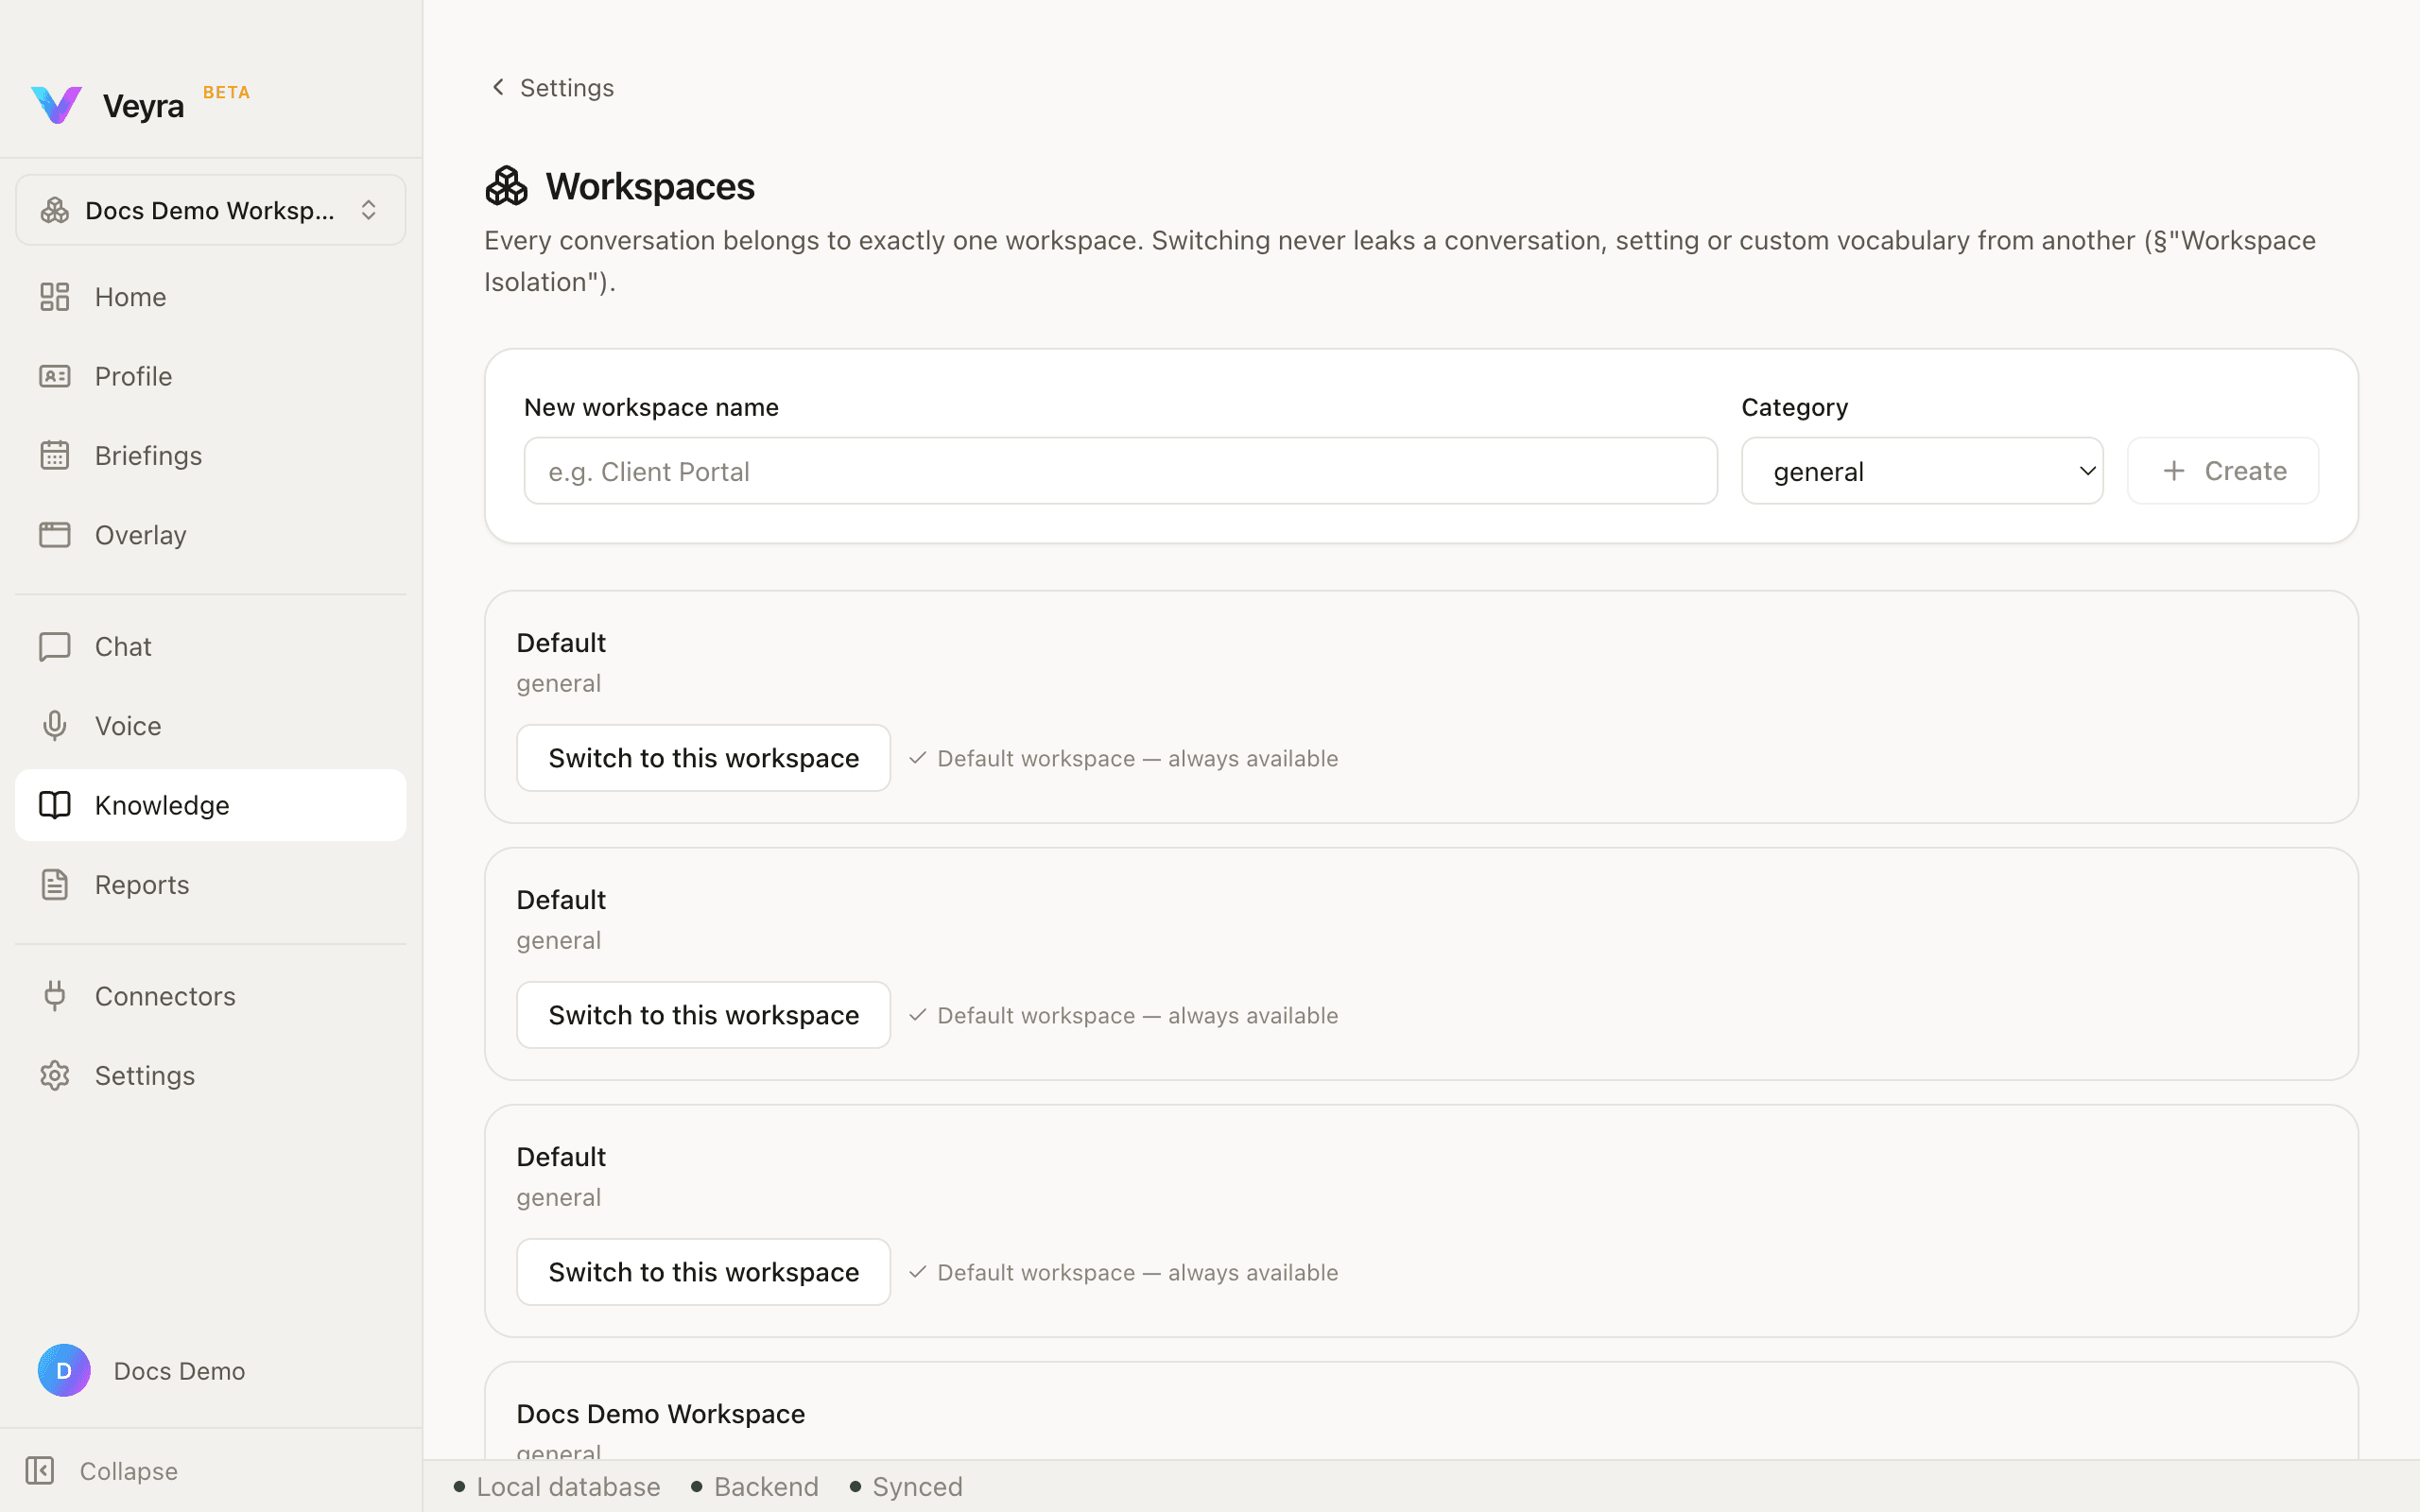Click the Settings gear icon in sidebar
Viewport: 2420px width, 1512px height.
point(55,1075)
